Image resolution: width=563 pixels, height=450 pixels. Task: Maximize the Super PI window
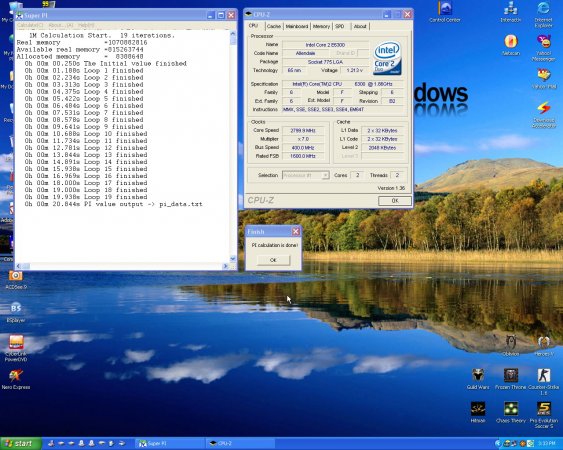[x=221, y=15]
